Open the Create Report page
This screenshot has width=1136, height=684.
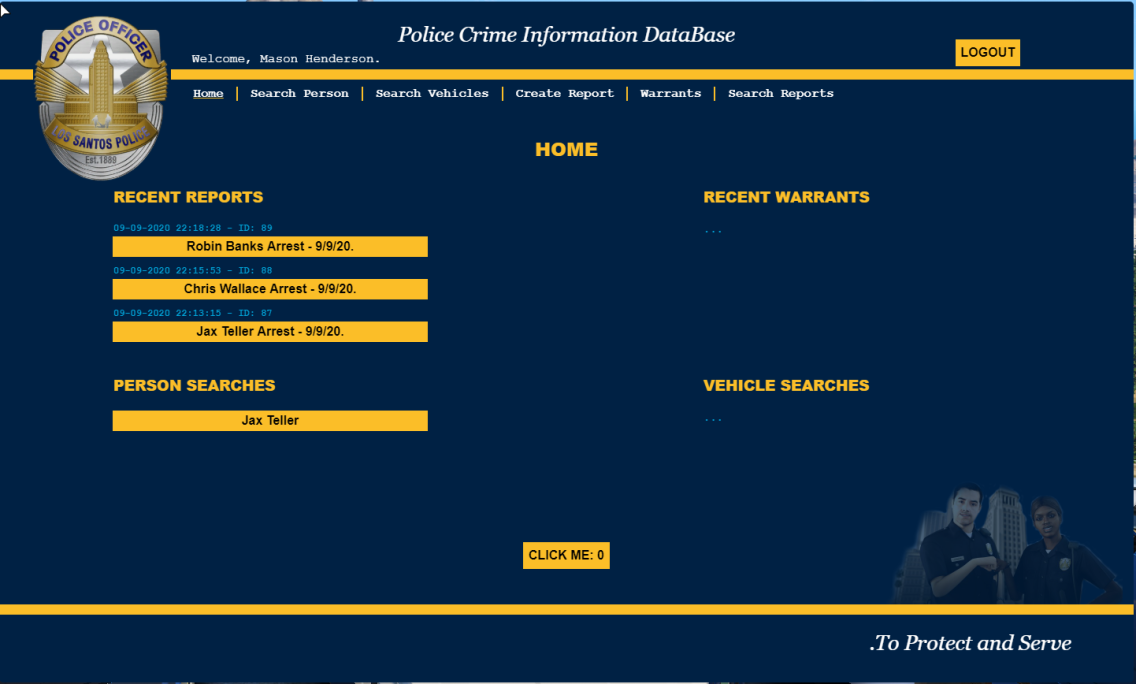coord(564,93)
